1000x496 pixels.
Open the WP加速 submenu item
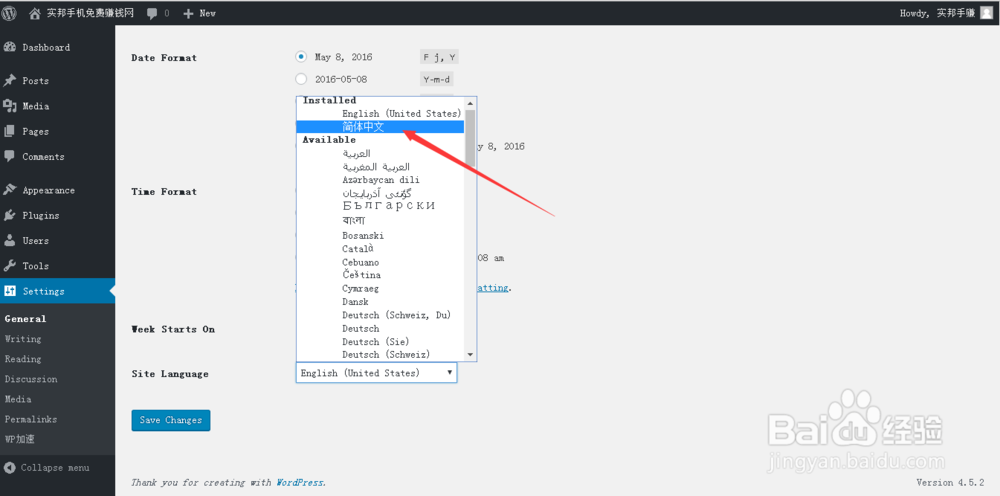(x=19, y=439)
